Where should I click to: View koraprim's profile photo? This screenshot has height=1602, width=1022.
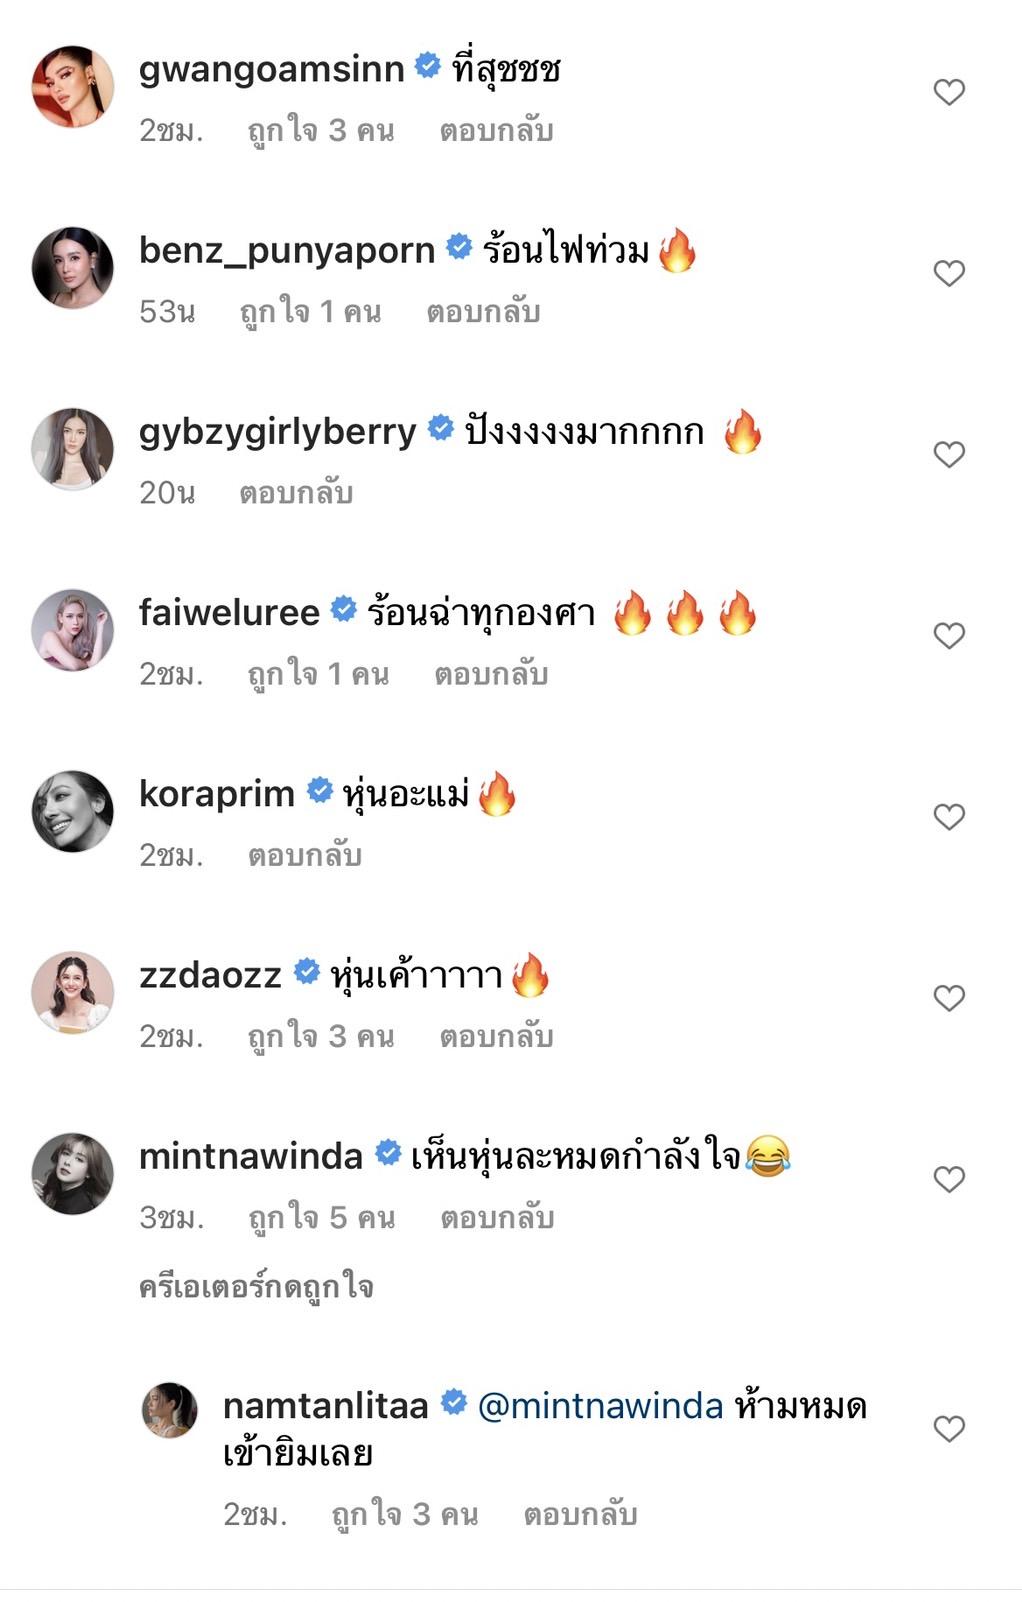pyautogui.click(x=73, y=811)
